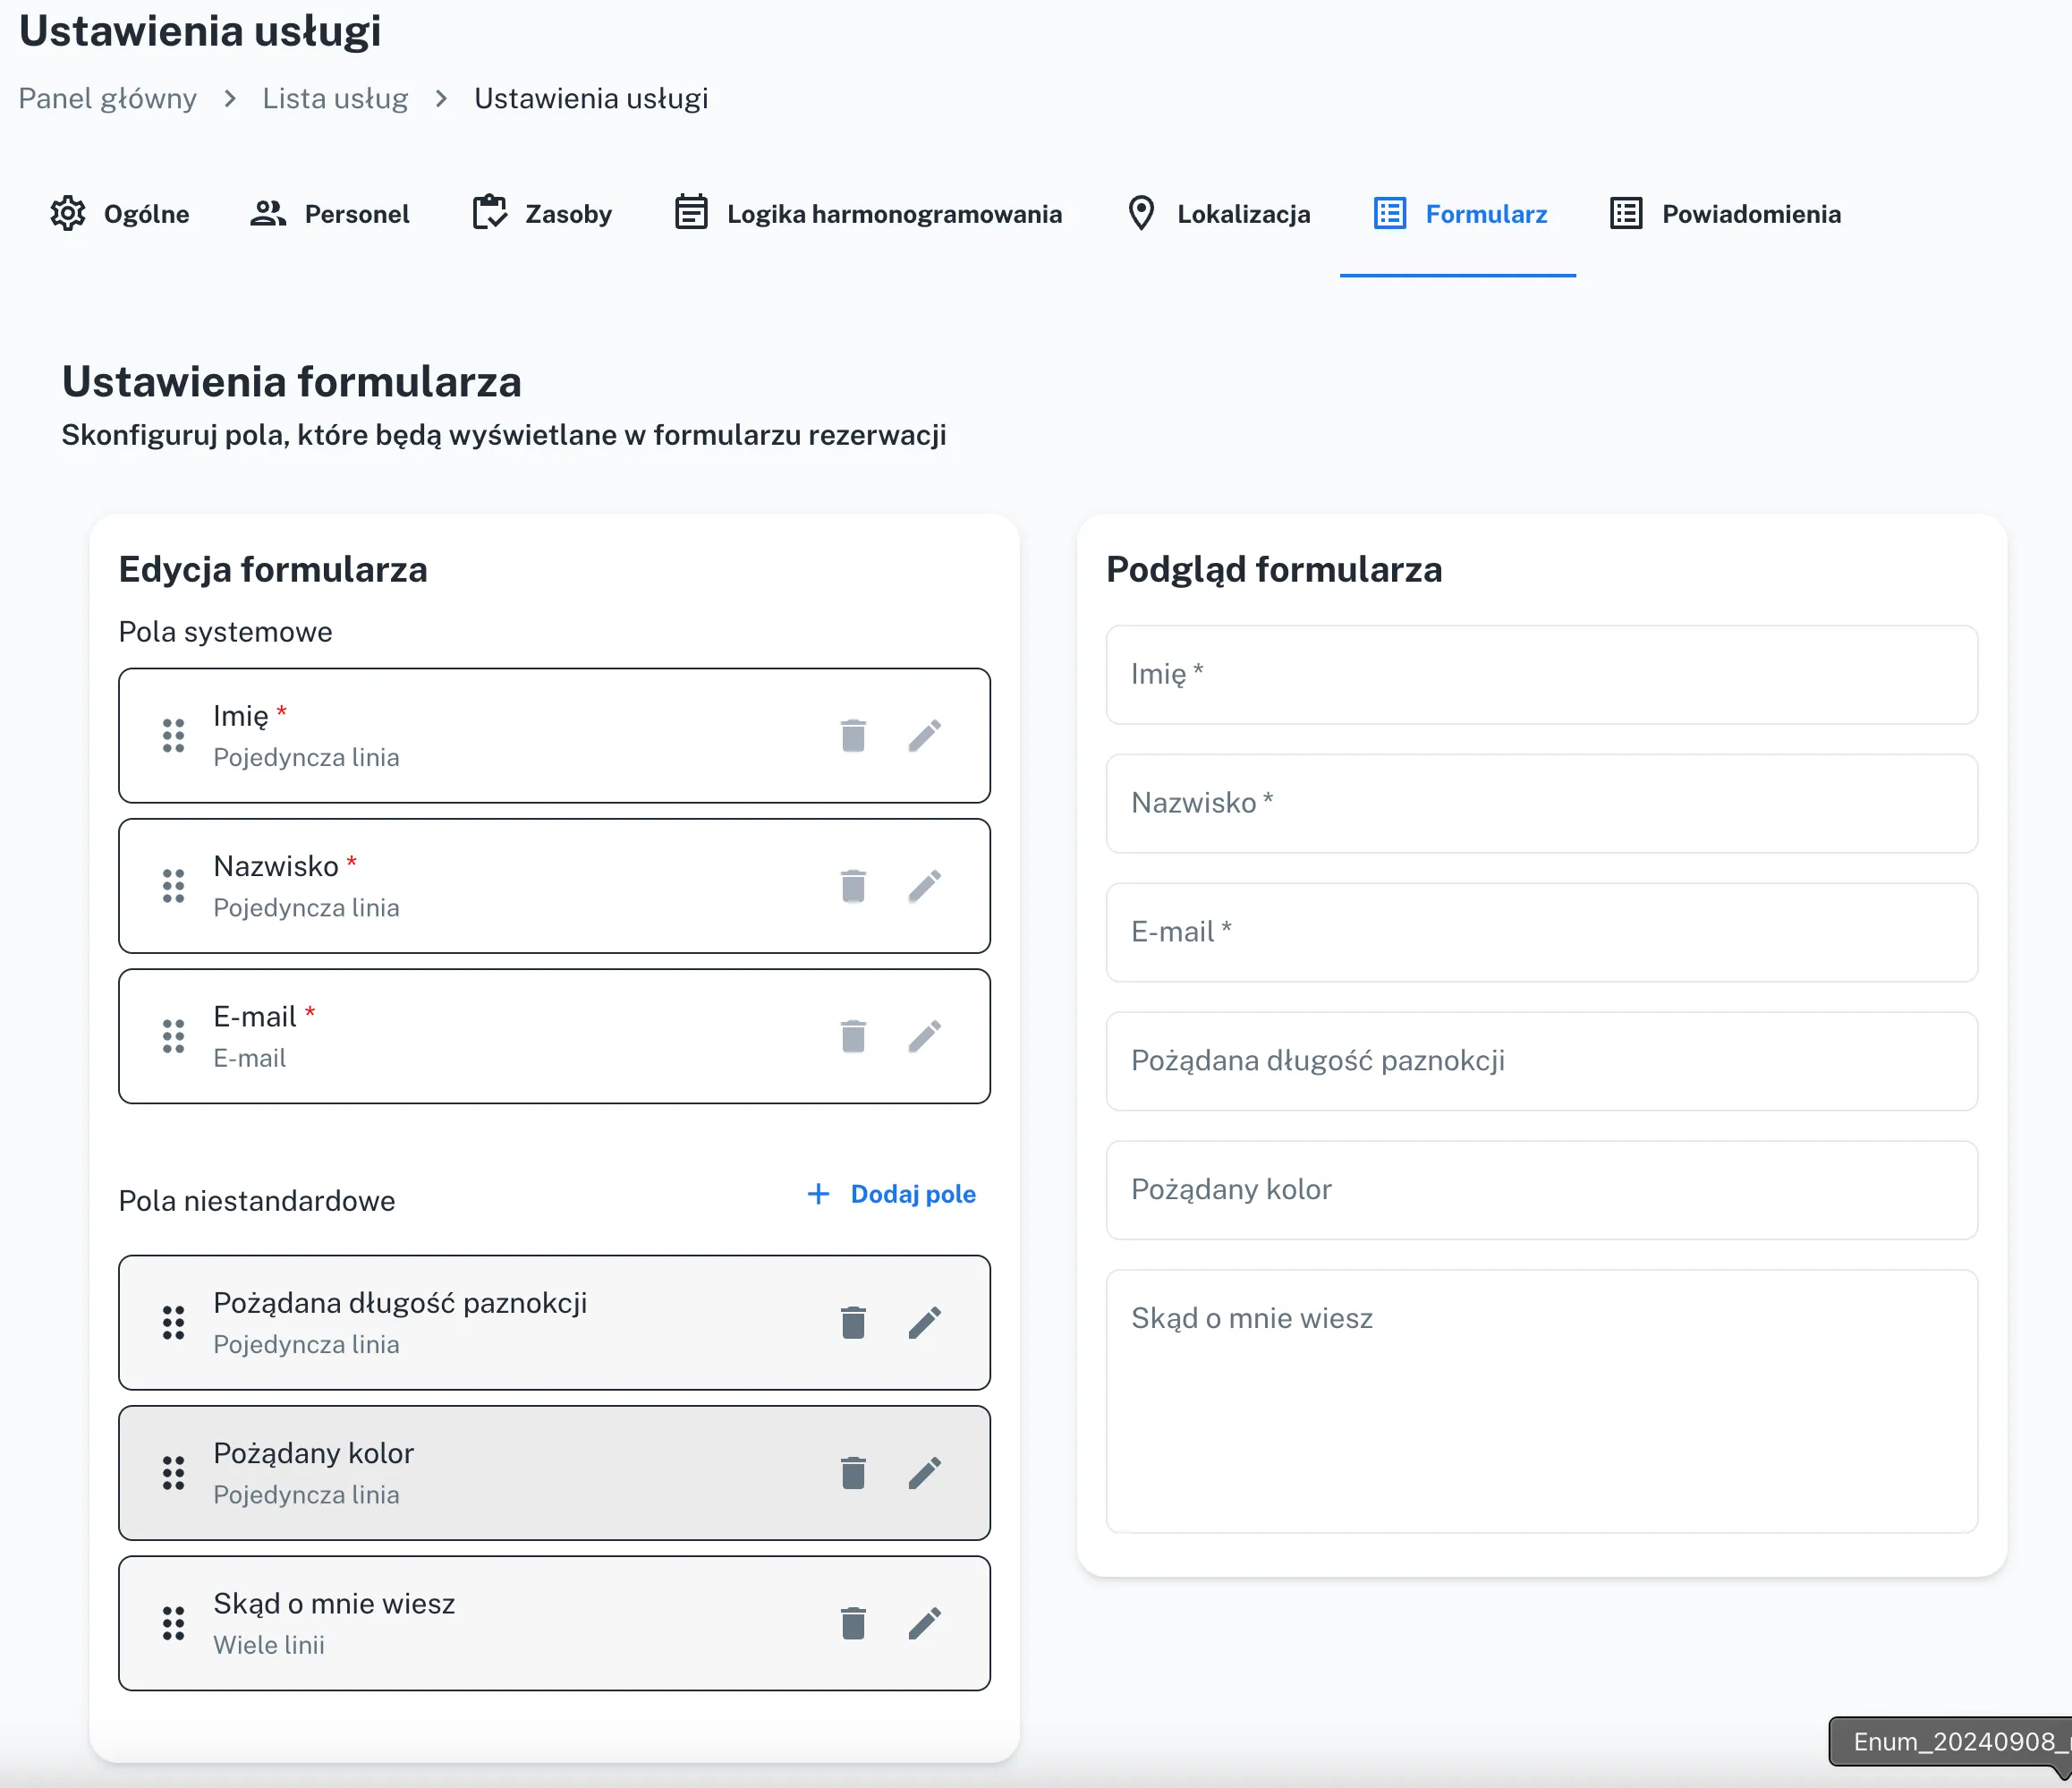2072x1788 pixels.
Task: Open Logika harmonogramowania tab
Action: tap(868, 214)
